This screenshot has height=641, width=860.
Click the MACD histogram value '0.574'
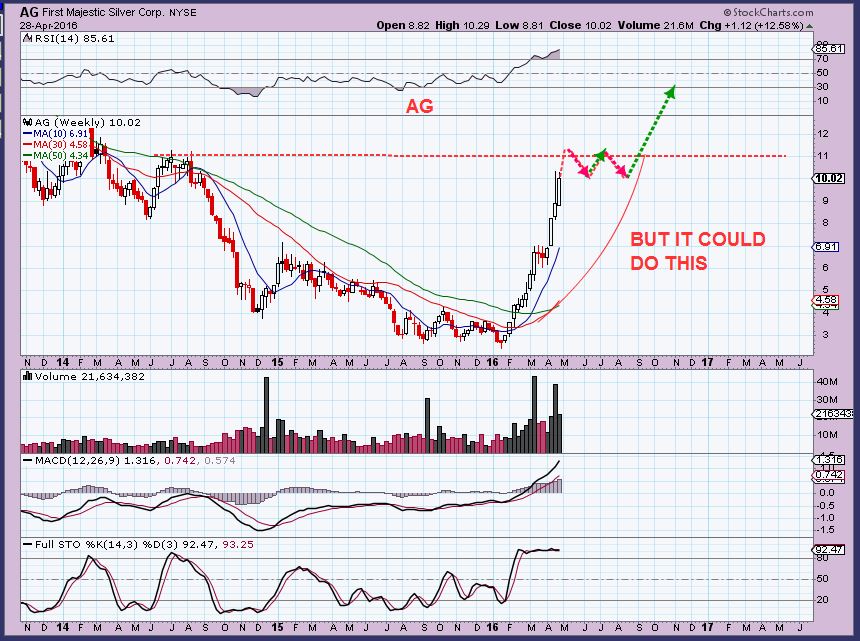point(220,461)
